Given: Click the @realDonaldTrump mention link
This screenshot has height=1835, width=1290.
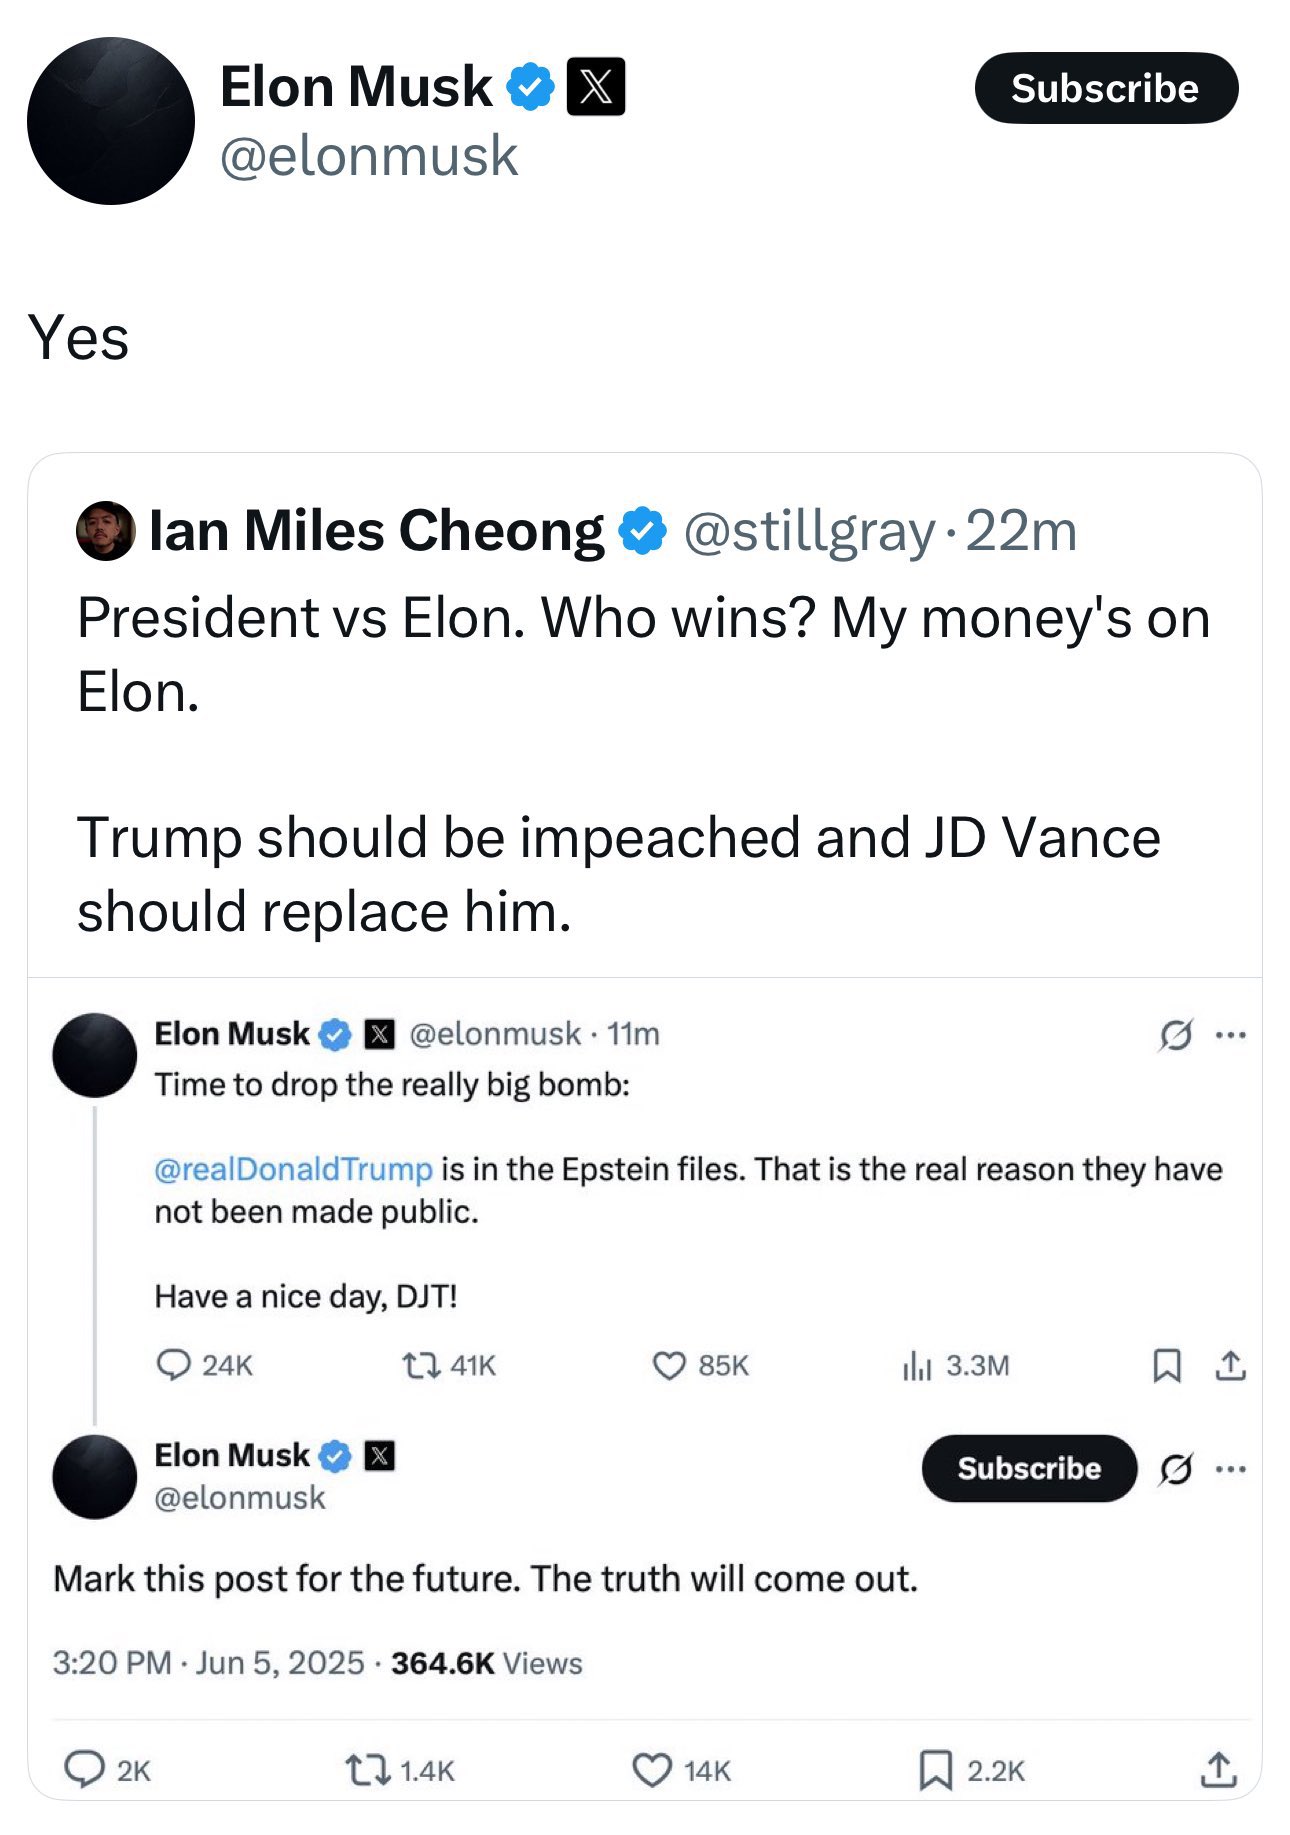Looking at the screenshot, I should click(293, 1169).
